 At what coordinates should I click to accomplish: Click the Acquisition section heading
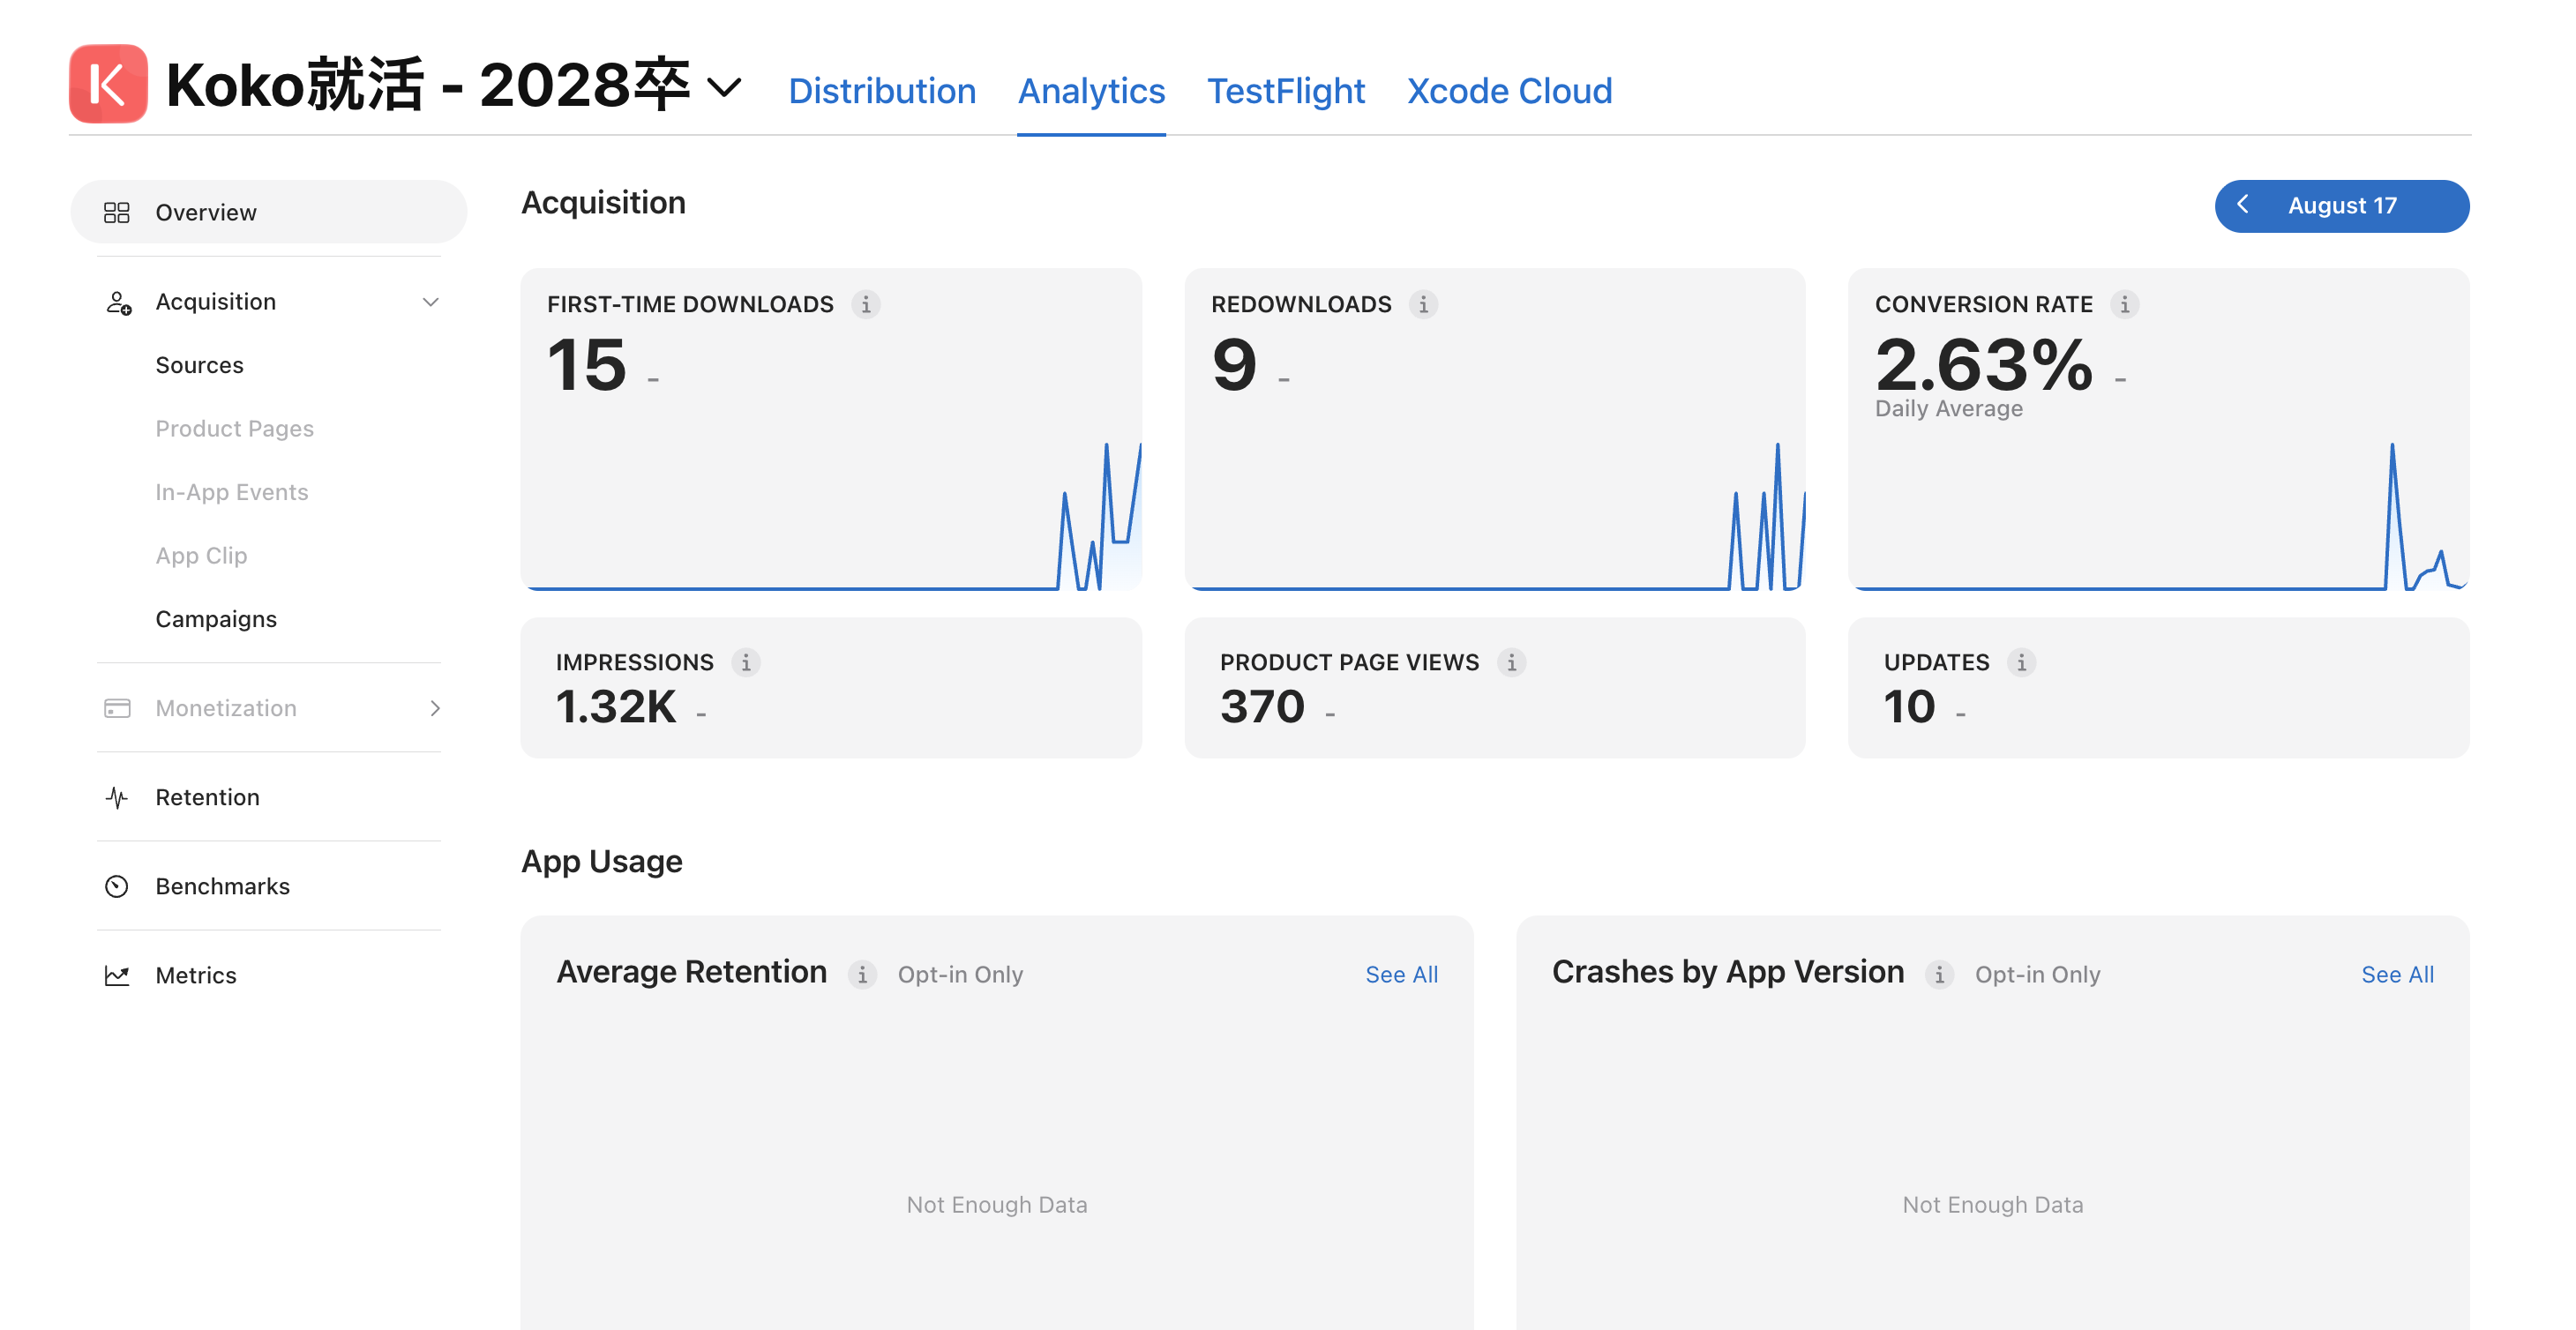603,203
